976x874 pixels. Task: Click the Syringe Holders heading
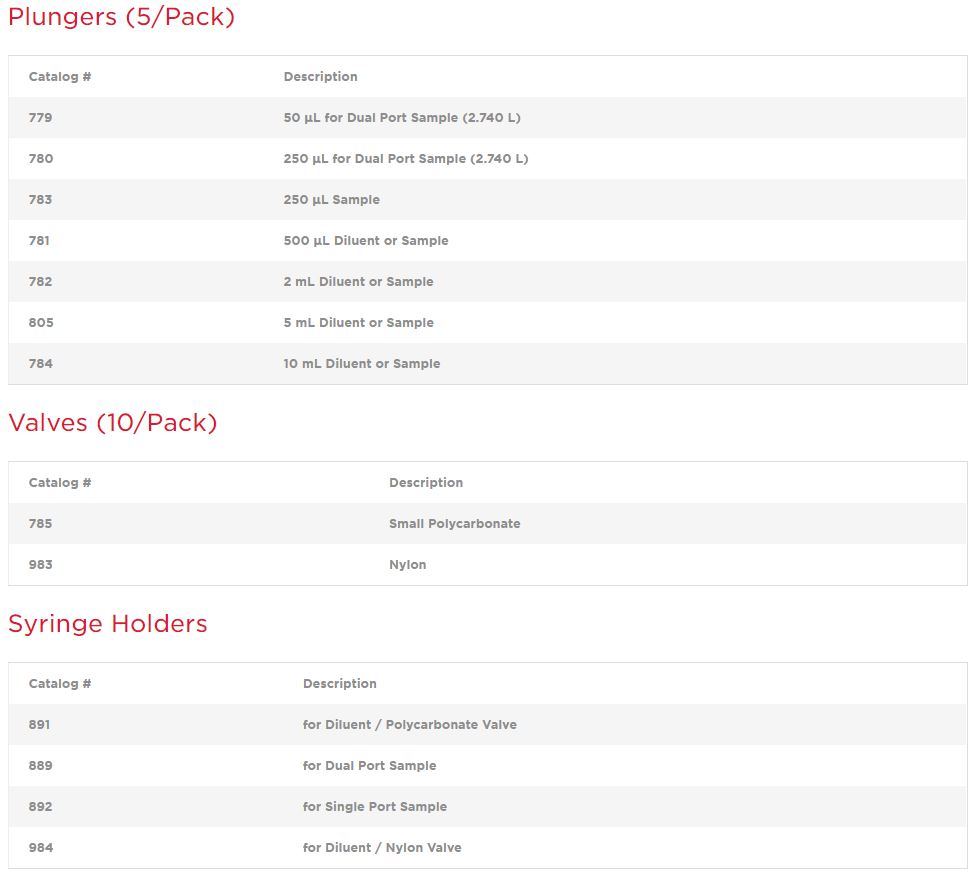click(108, 624)
